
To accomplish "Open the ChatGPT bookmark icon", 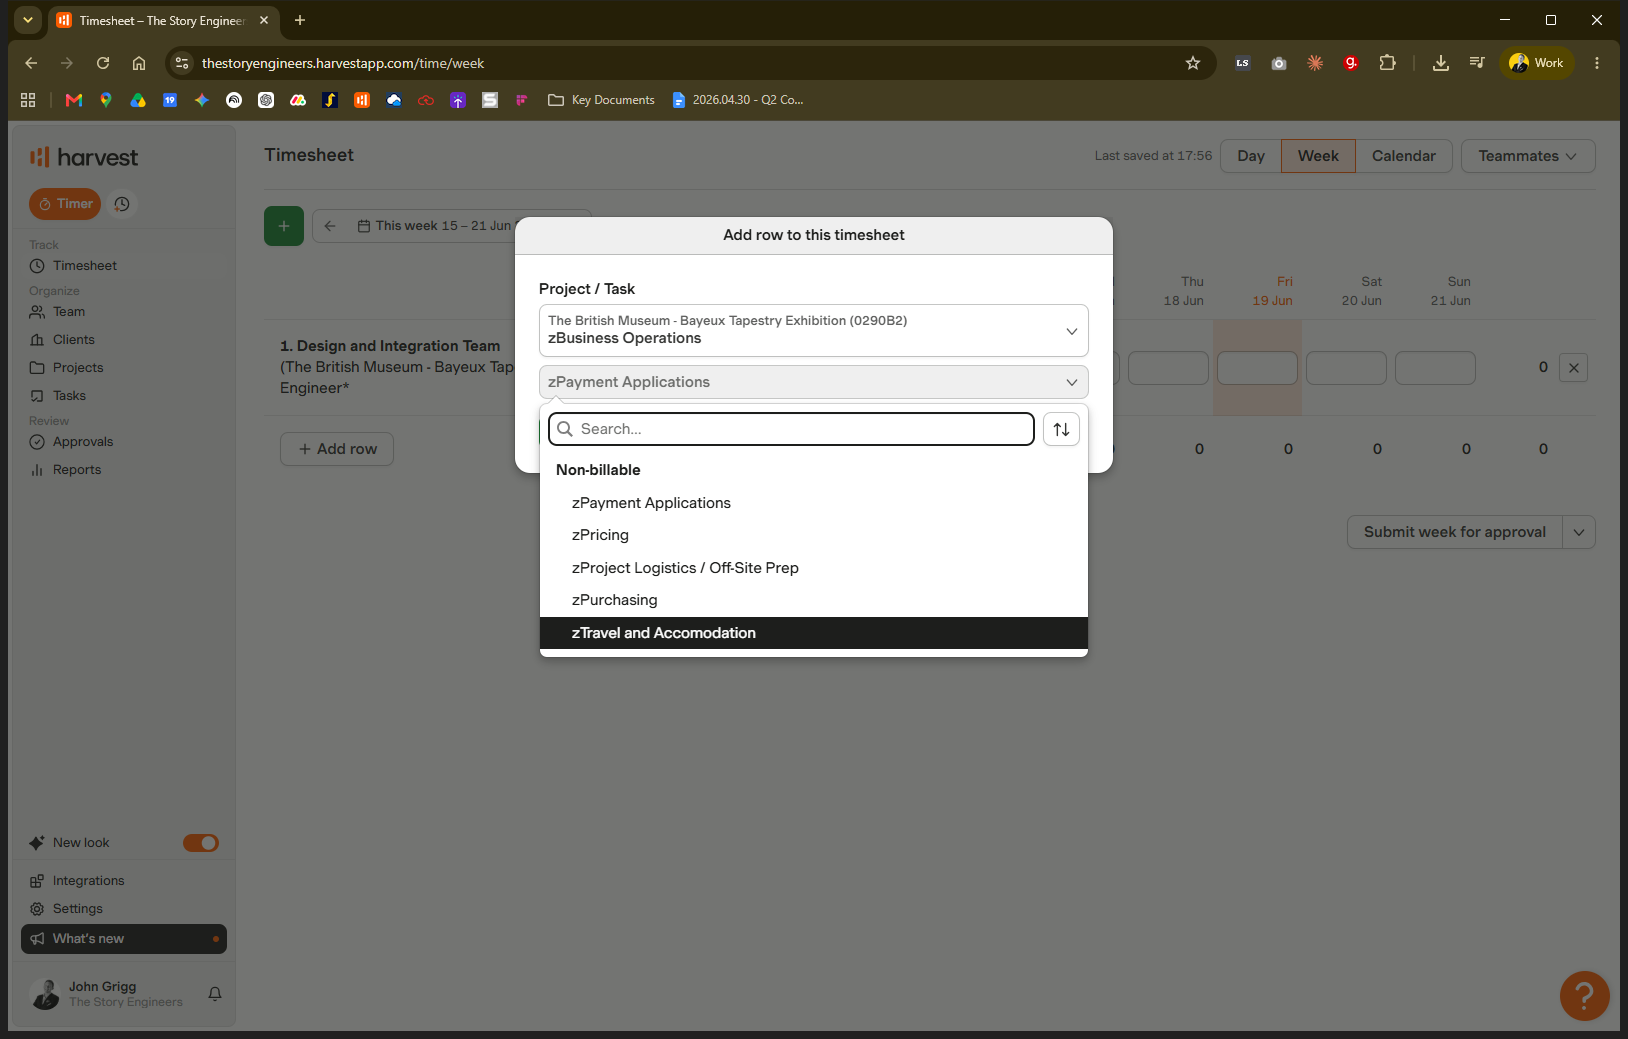I will [266, 100].
